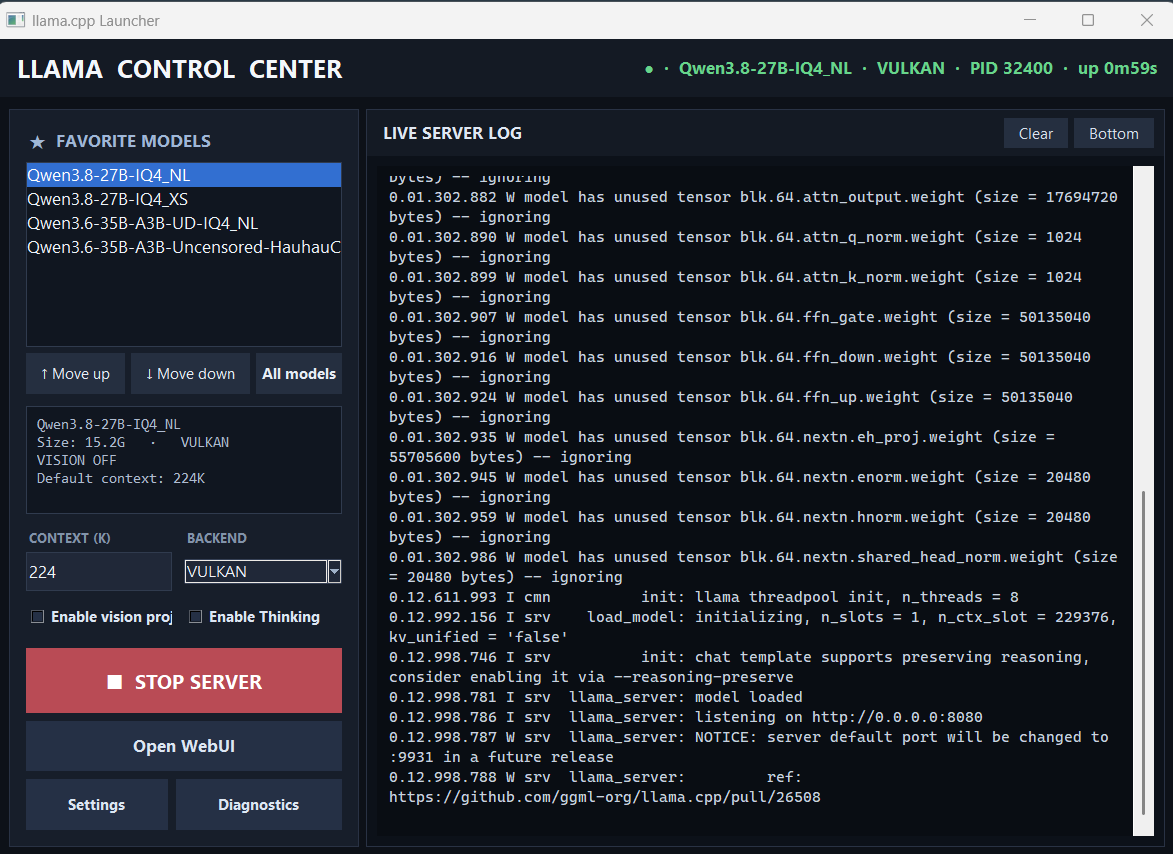Click the github.com llama.cpp pull/26508 URL

(x=604, y=797)
